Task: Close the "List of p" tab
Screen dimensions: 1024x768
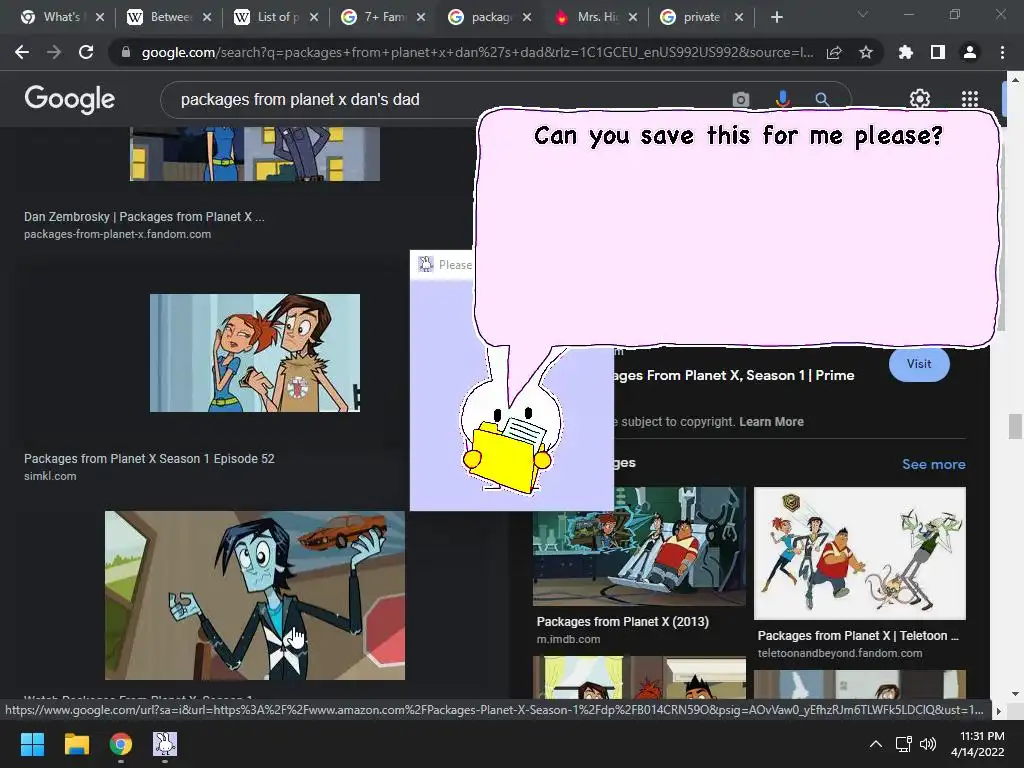Action: [314, 17]
